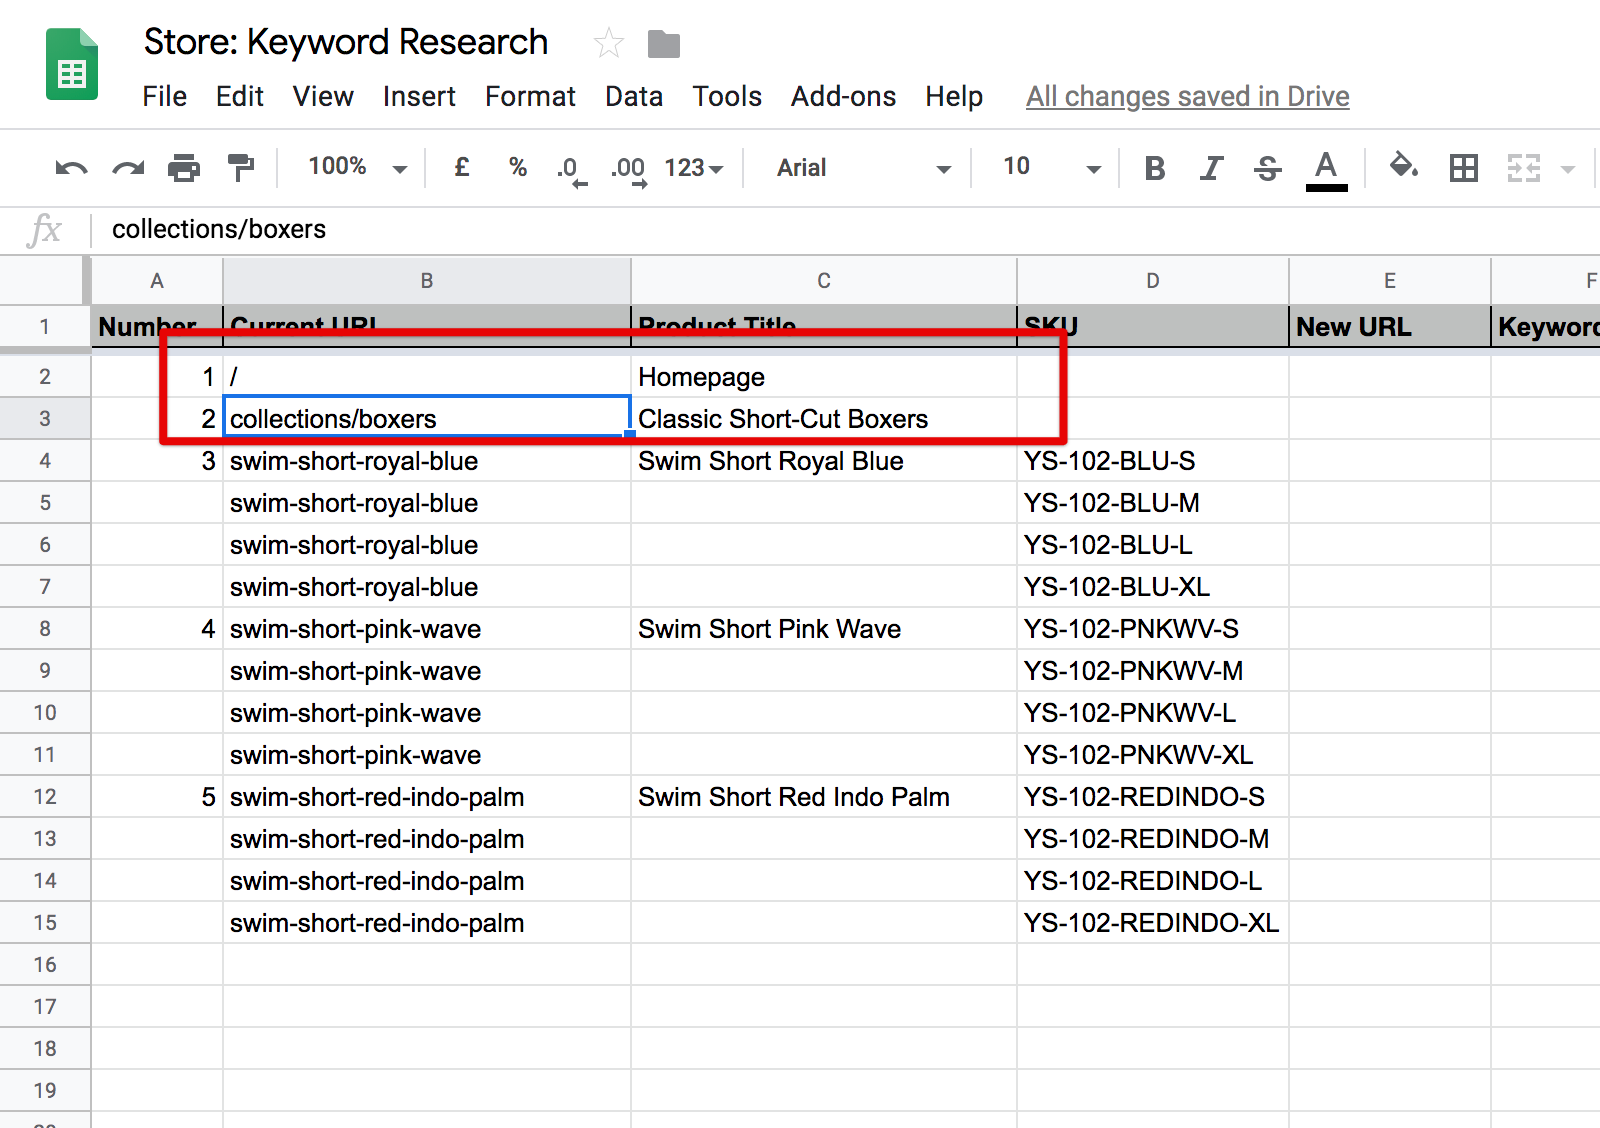This screenshot has height=1128, width=1600.
Task: Open the fill color bucket picker
Action: (x=1404, y=166)
